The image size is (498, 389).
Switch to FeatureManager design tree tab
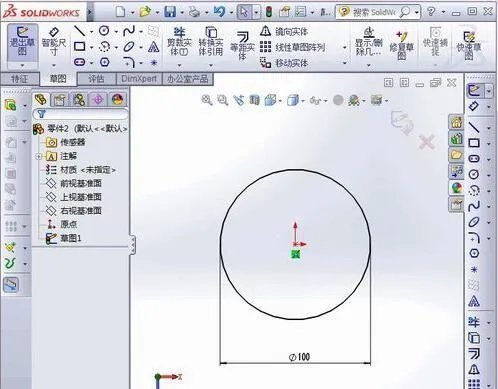tap(41, 99)
